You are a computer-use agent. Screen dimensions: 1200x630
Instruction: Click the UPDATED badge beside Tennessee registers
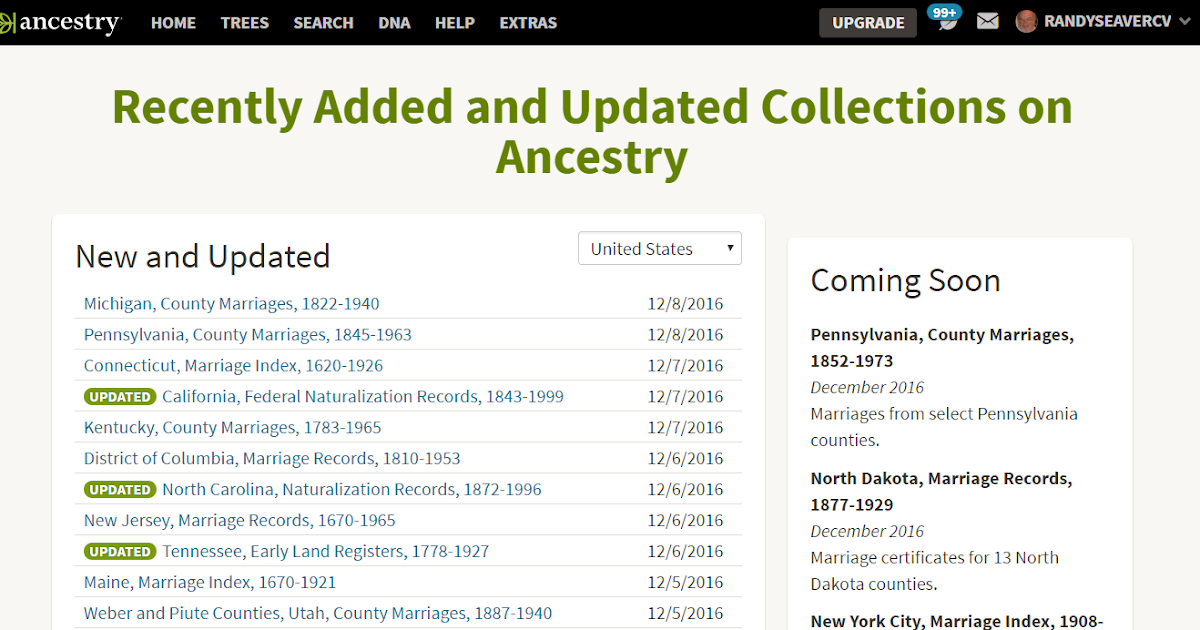point(120,552)
